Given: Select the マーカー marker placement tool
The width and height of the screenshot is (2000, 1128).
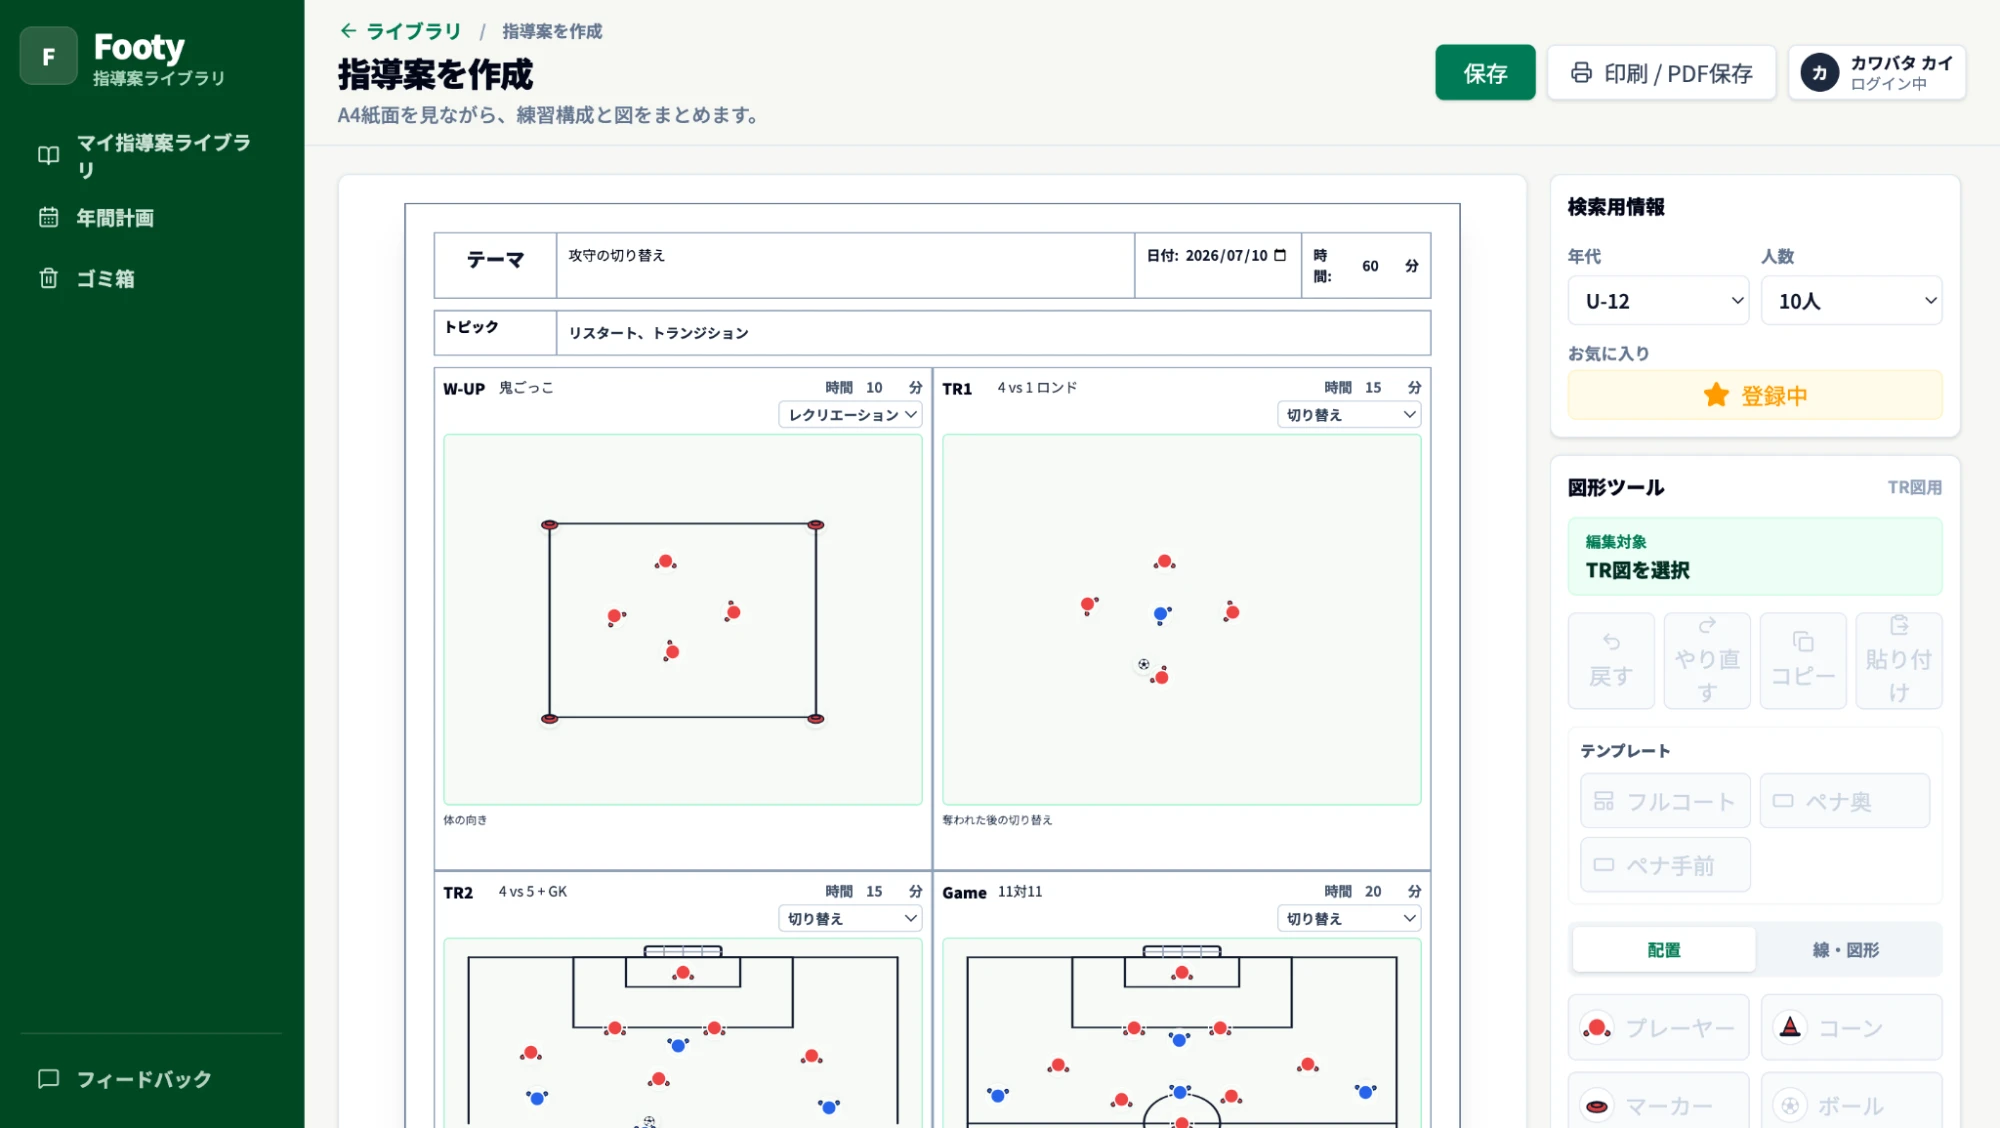Looking at the screenshot, I should coord(1658,1104).
